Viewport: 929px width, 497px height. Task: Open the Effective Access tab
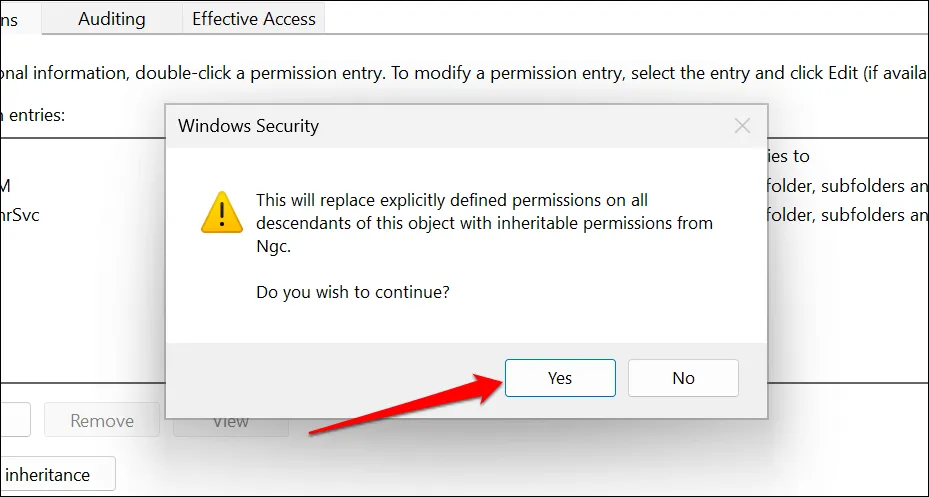[253, 19]
